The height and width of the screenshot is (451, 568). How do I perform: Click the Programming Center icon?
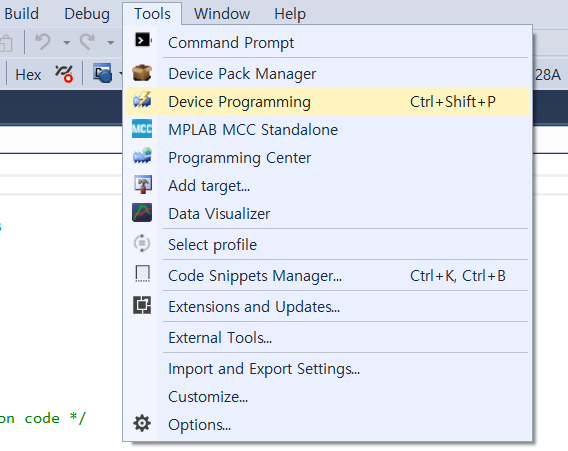(142, 156)
